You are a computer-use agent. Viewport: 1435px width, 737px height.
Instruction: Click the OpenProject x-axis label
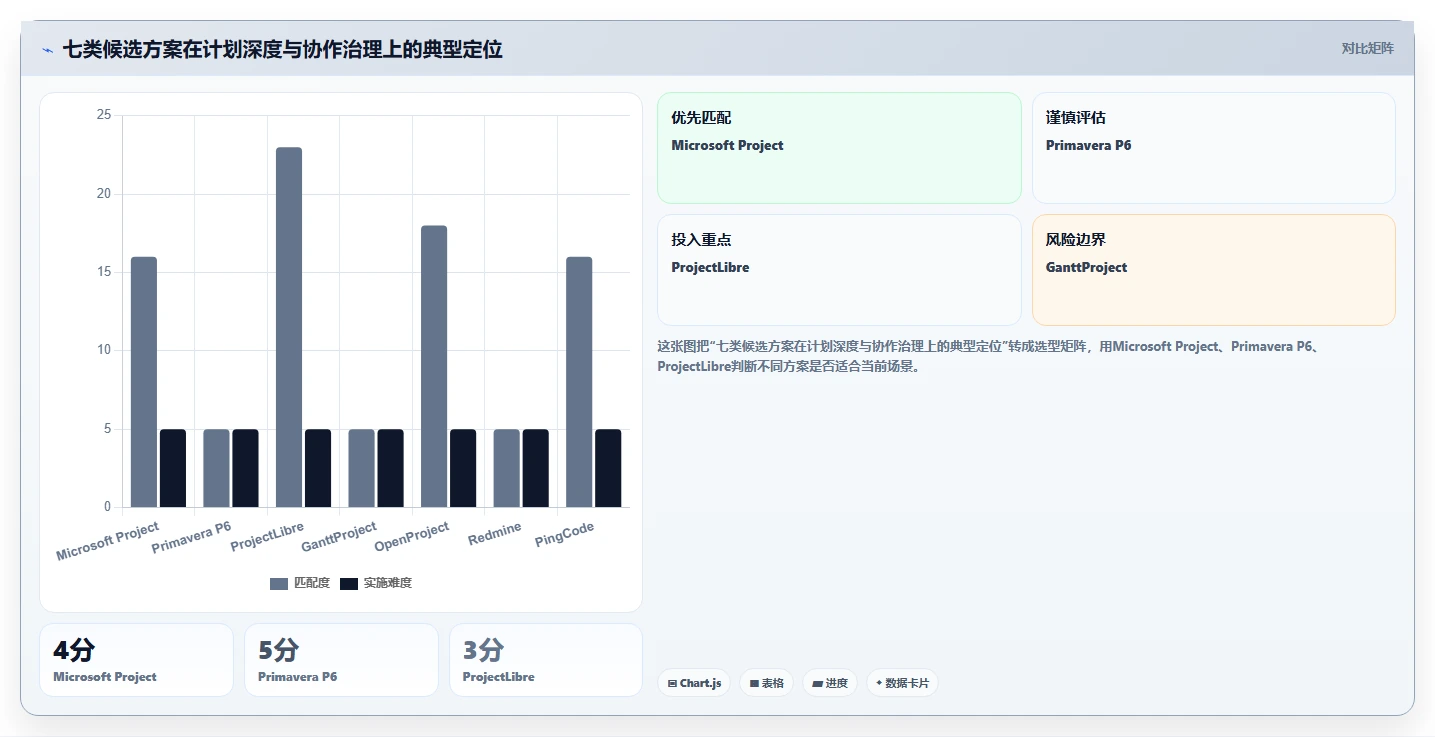pyautogui.click(x=412, y=537)
